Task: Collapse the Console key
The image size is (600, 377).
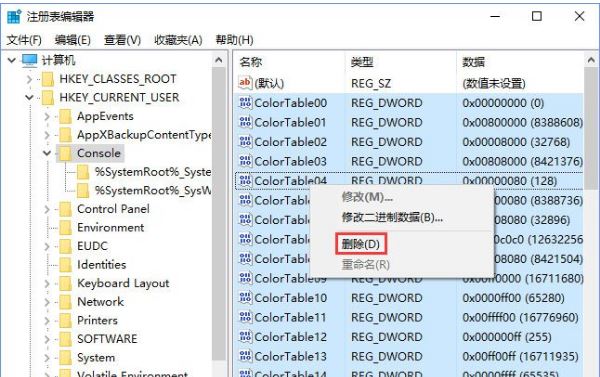Action: coord(47,153)
